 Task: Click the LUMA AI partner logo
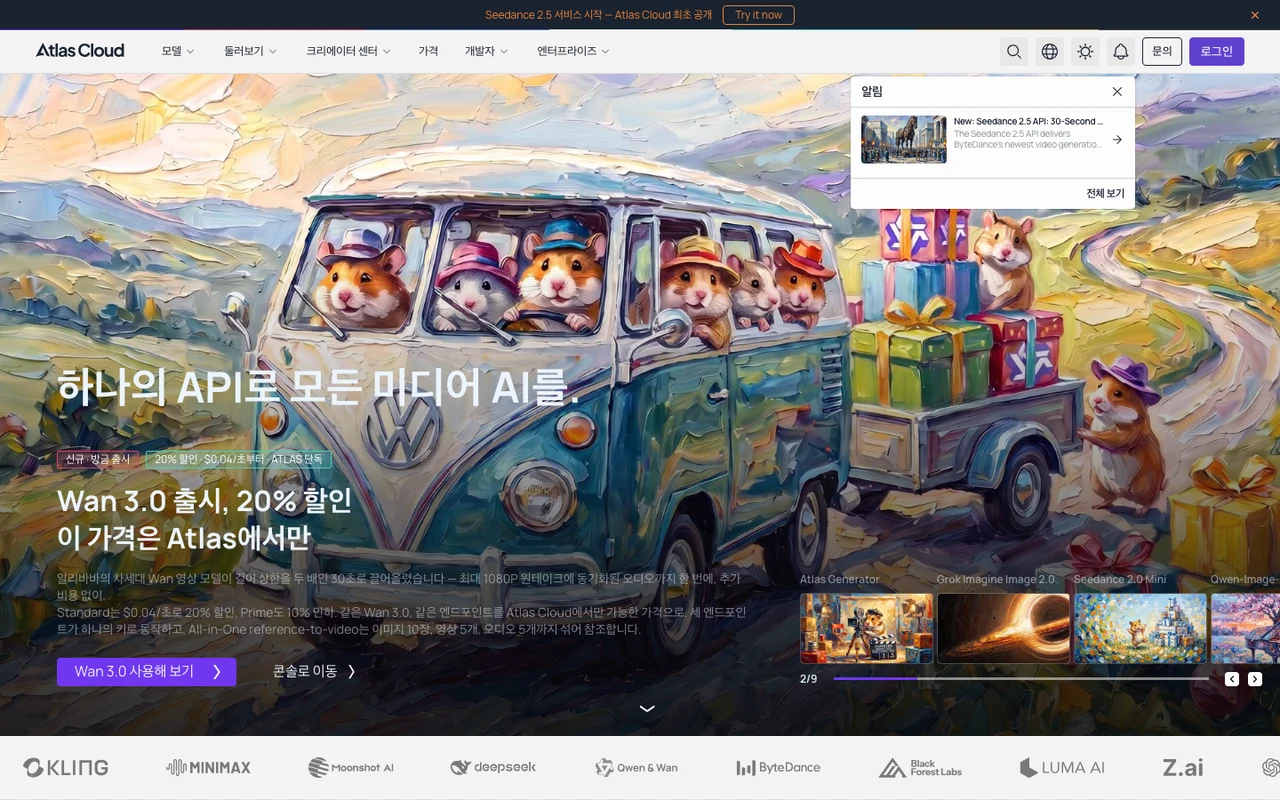(x=1062, y=767)
